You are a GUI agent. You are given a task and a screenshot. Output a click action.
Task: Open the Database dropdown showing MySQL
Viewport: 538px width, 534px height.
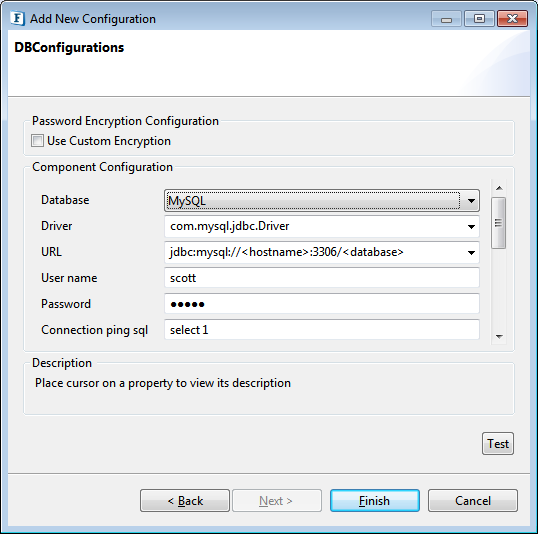click(321, 200)
